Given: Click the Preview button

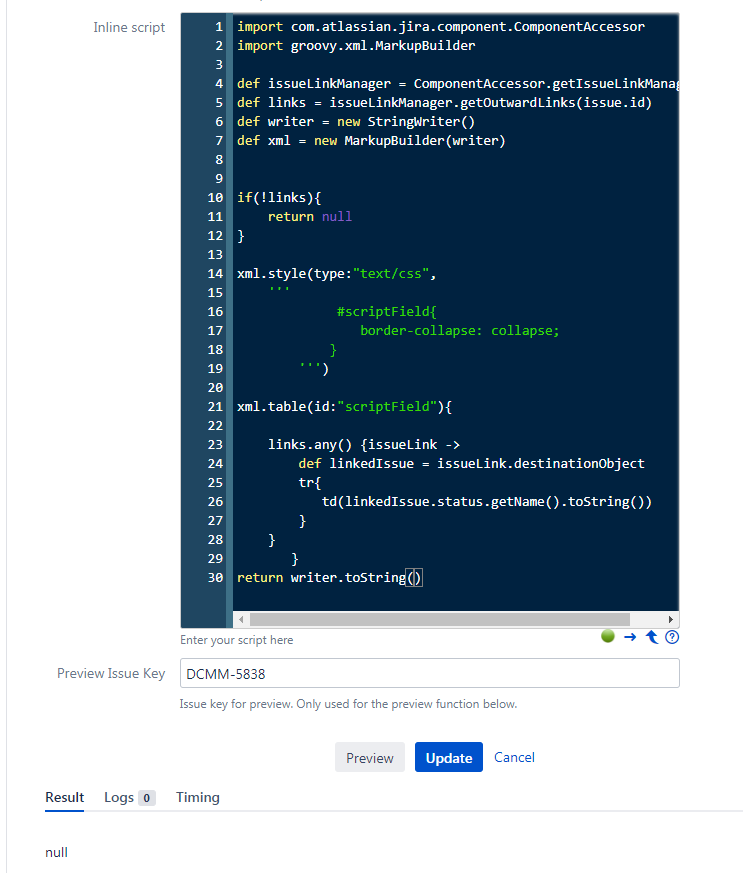Looking at the screenshot, I should click(x=370, y=757).
